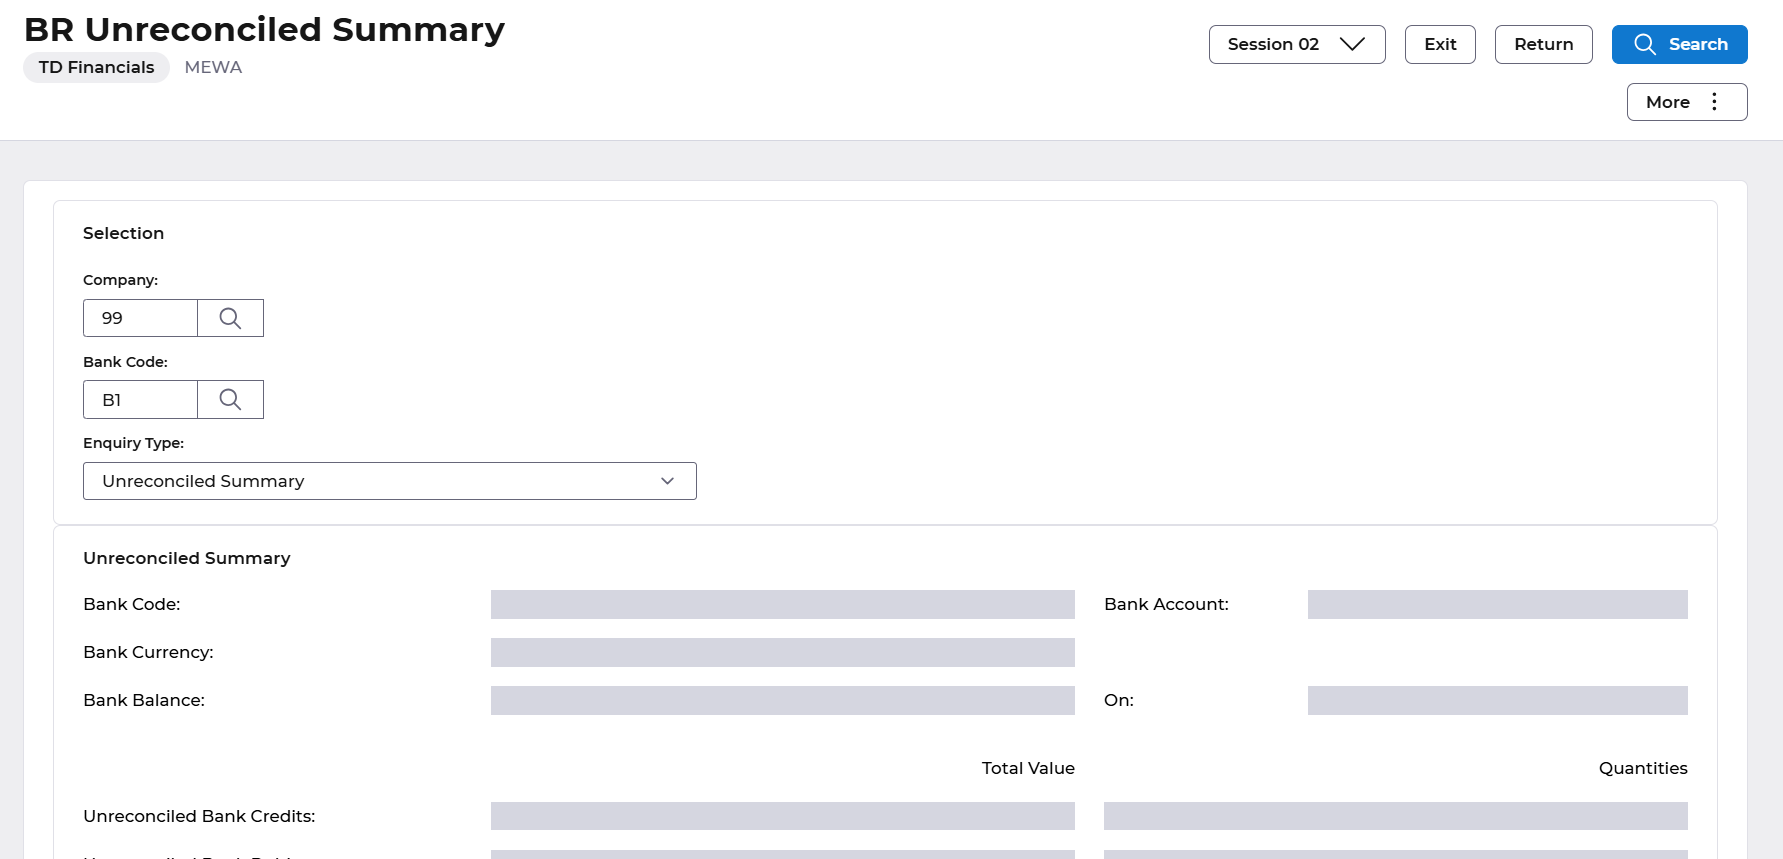Viewport: 1783px width, 859px height.
Task: Click Unreconciled Bank Credits quantities field
Action: (1395, 816)
